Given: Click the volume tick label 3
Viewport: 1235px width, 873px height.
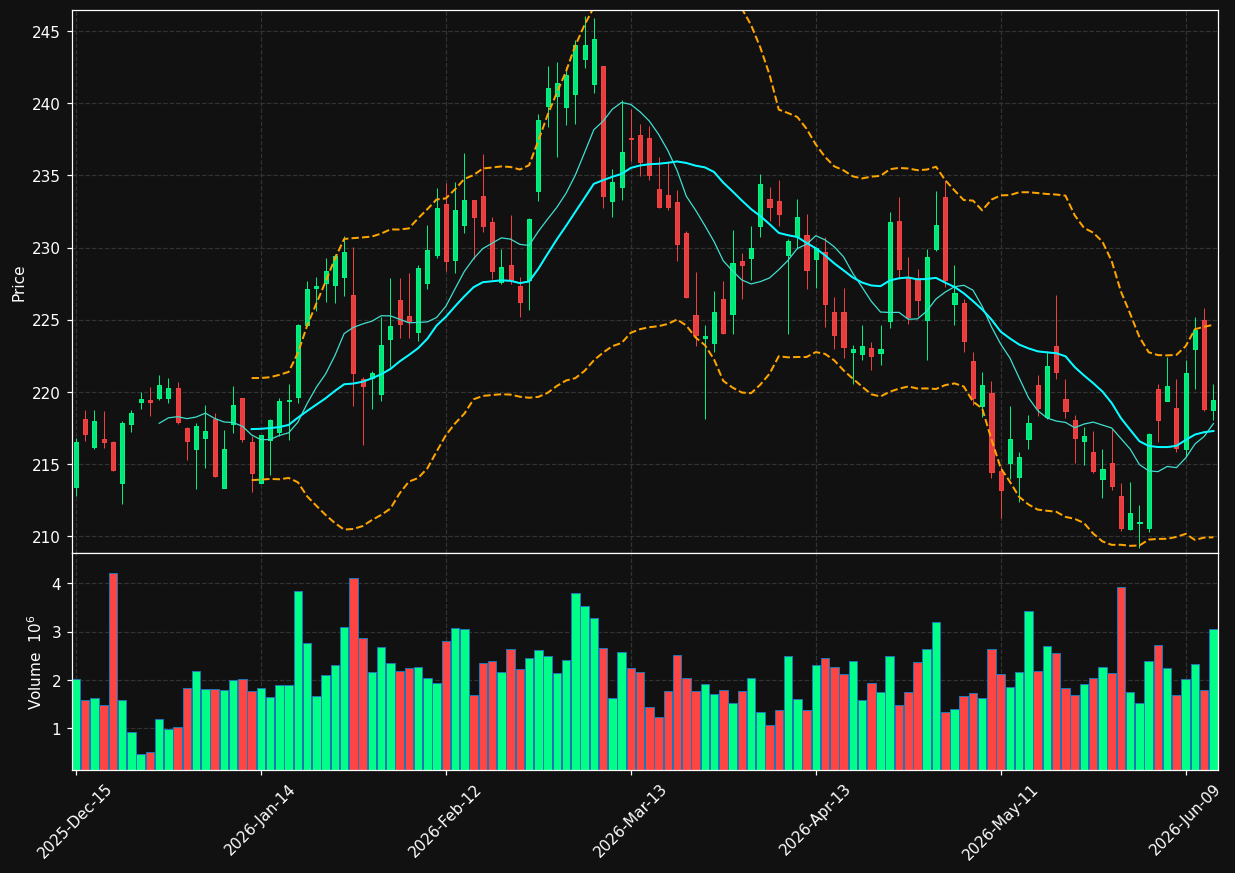Looking at the screenshot, I should (57, 633).
